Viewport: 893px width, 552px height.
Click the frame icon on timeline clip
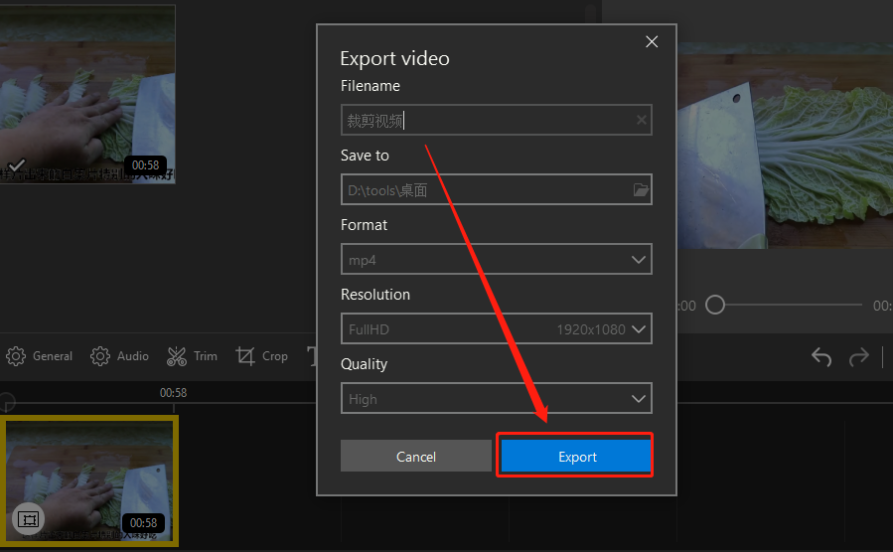(x=29, y=518)
